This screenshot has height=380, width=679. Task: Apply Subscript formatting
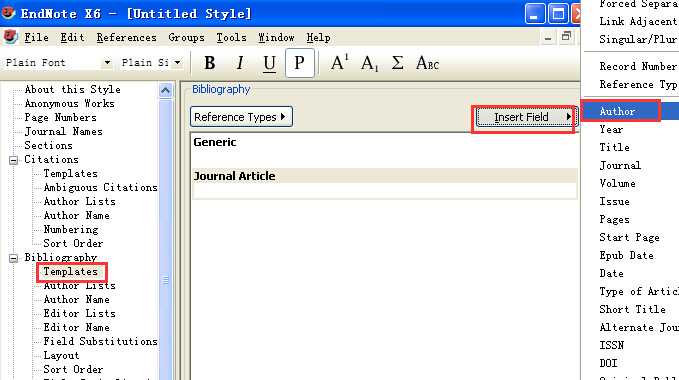click(369, 63)
